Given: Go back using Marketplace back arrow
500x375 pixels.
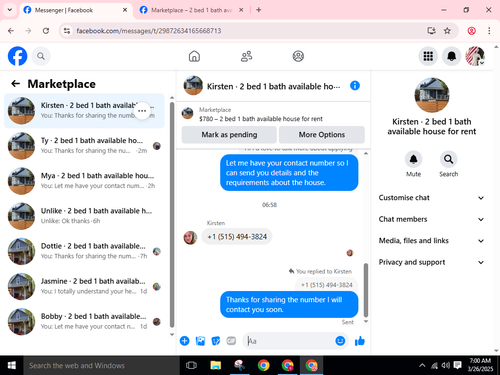Looking at the screenshot, I should tap(16, 83).
